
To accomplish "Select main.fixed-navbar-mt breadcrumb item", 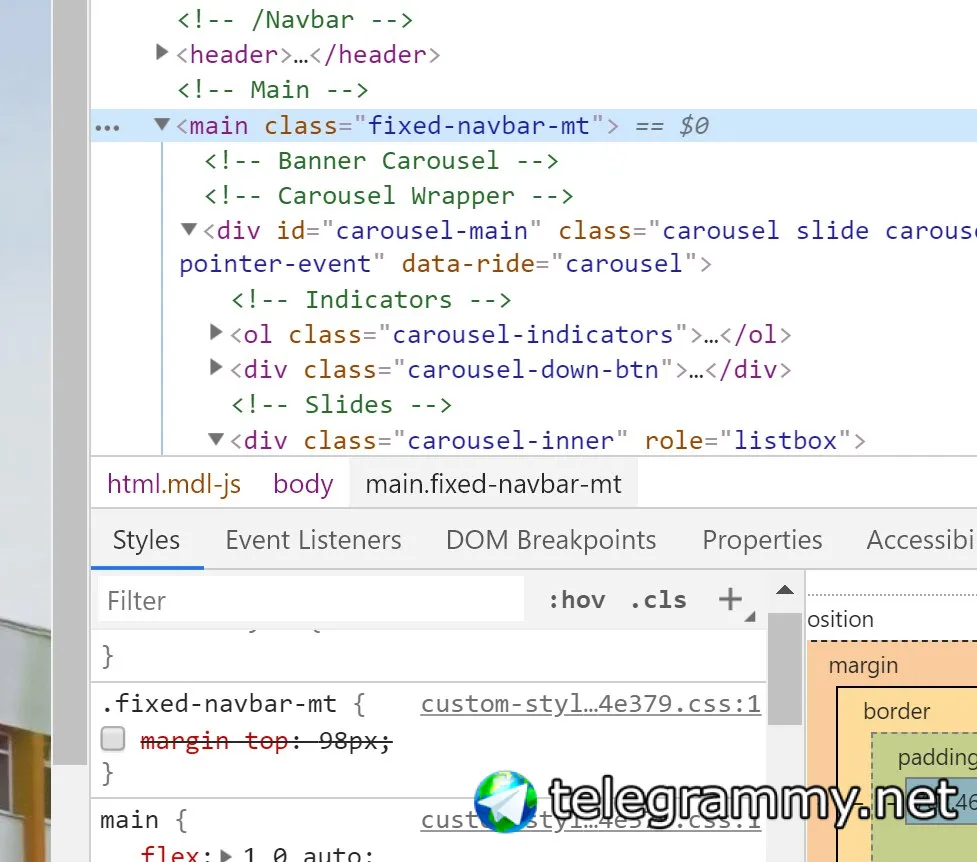I will [x=493, y=484].
